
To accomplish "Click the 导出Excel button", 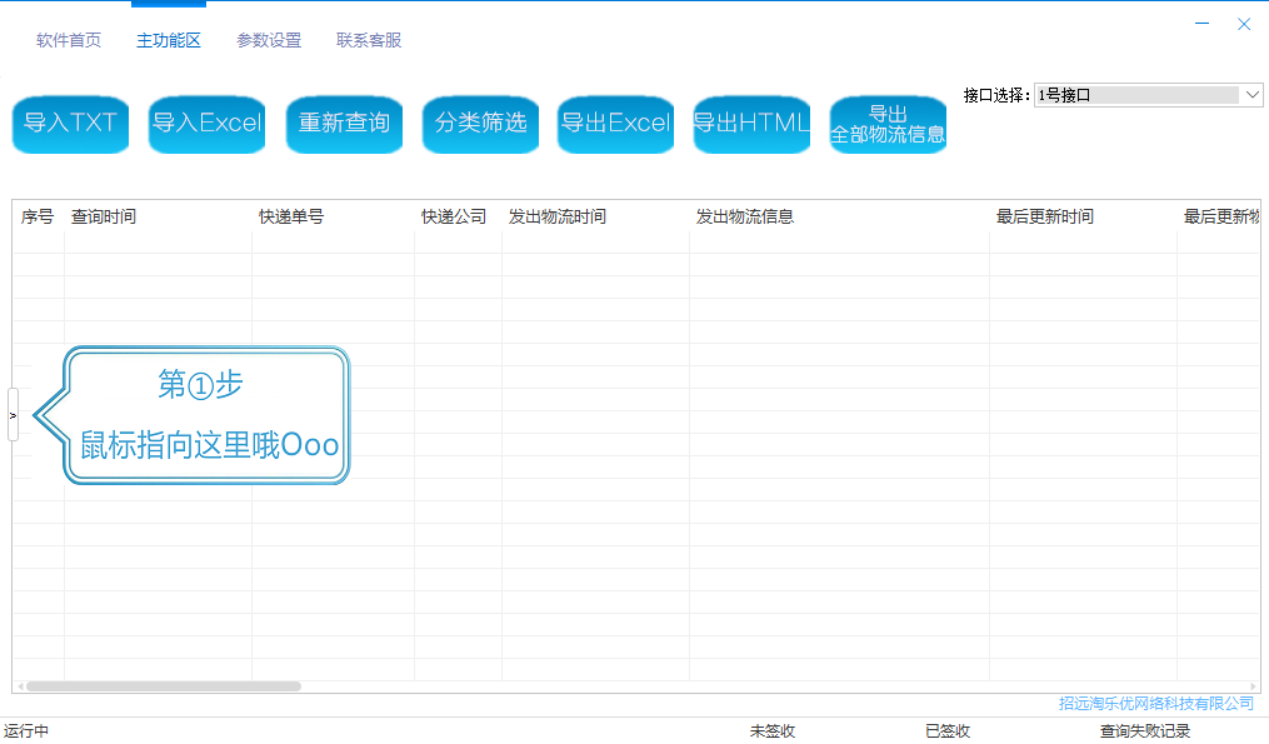I will pos(616,124).
